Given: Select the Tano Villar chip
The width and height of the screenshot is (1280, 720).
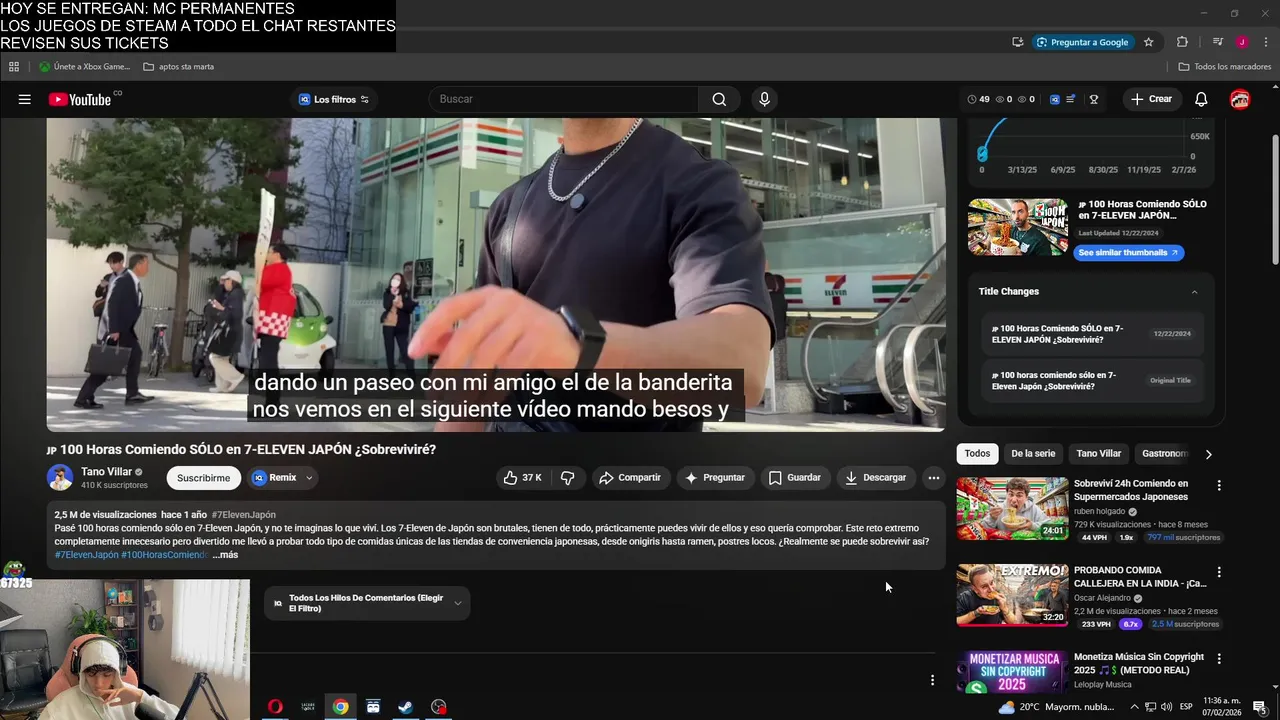Looking at the screenshot, I should coord(1098,454).
